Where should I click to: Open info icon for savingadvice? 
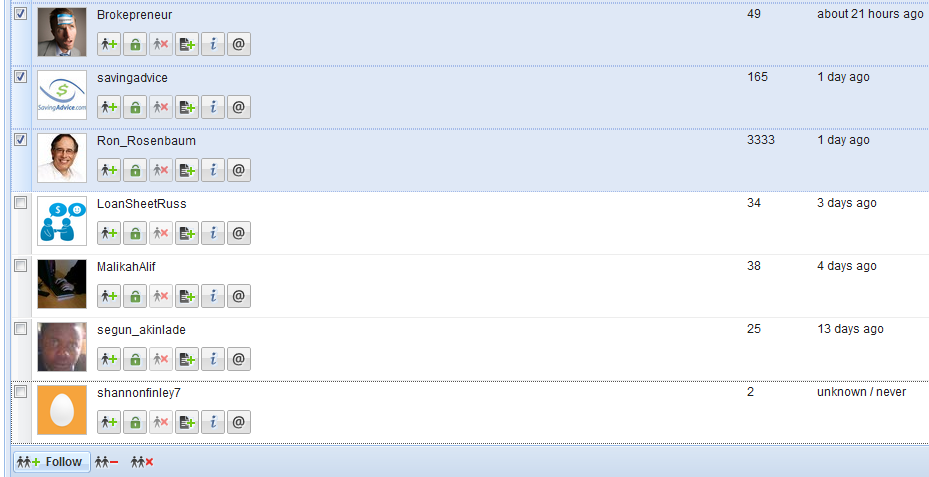(213, 107)
